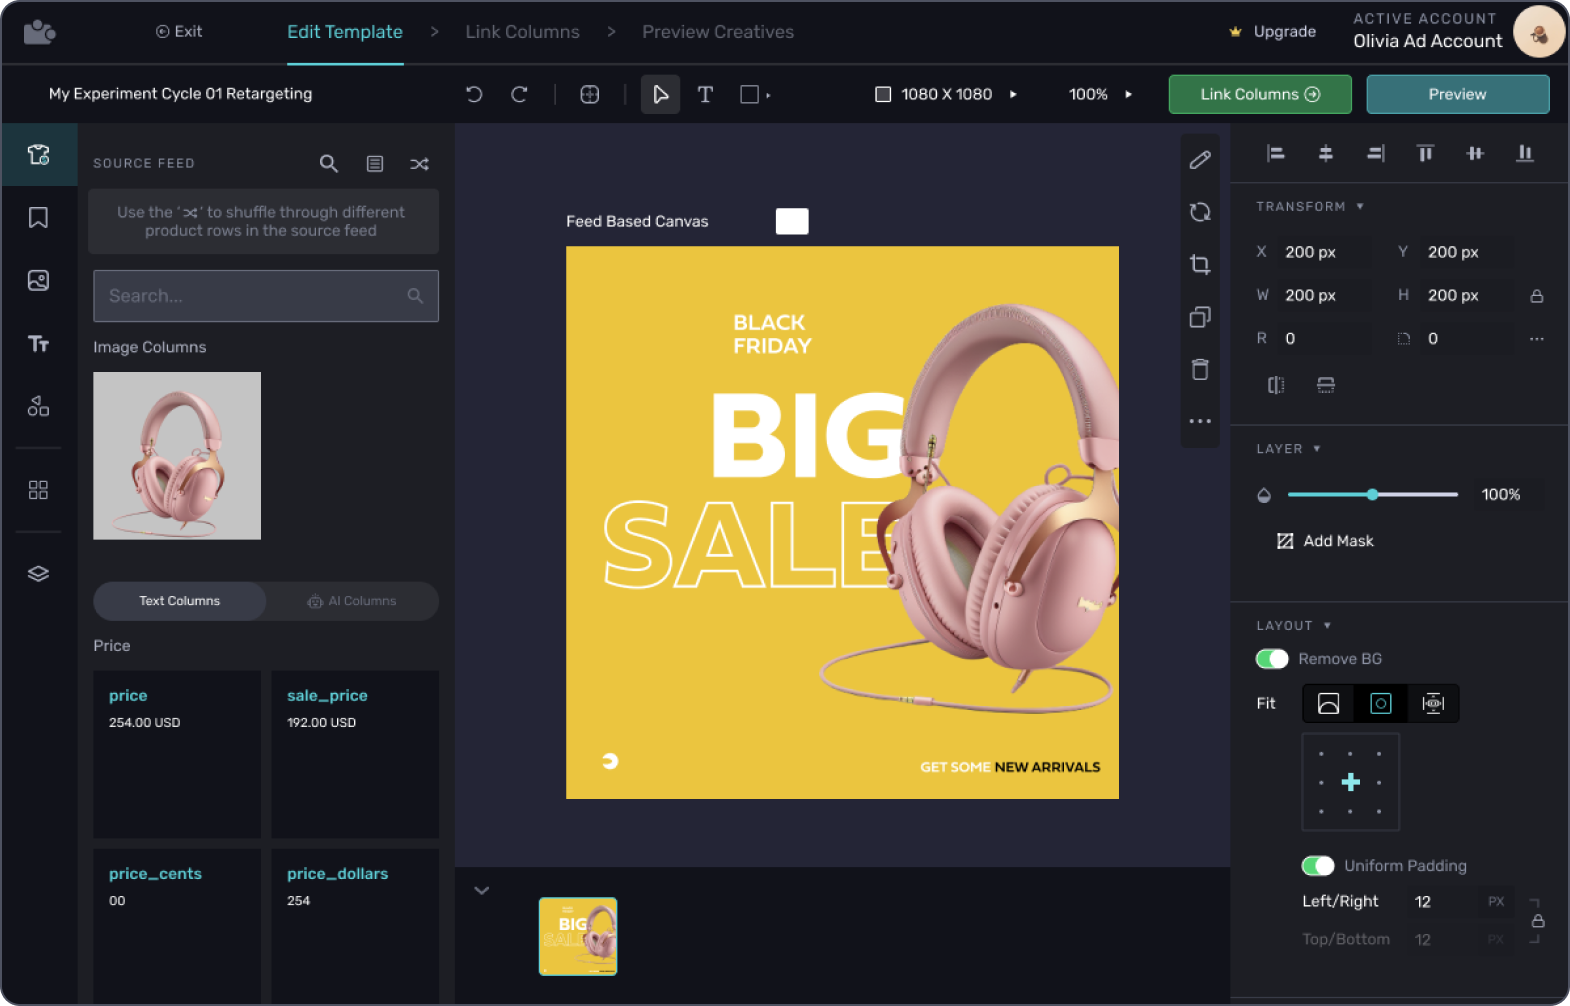The height and width of the screenshot is (1006, 1570).
Task: Click the trash delete icon
Action: coord(1200,370)
